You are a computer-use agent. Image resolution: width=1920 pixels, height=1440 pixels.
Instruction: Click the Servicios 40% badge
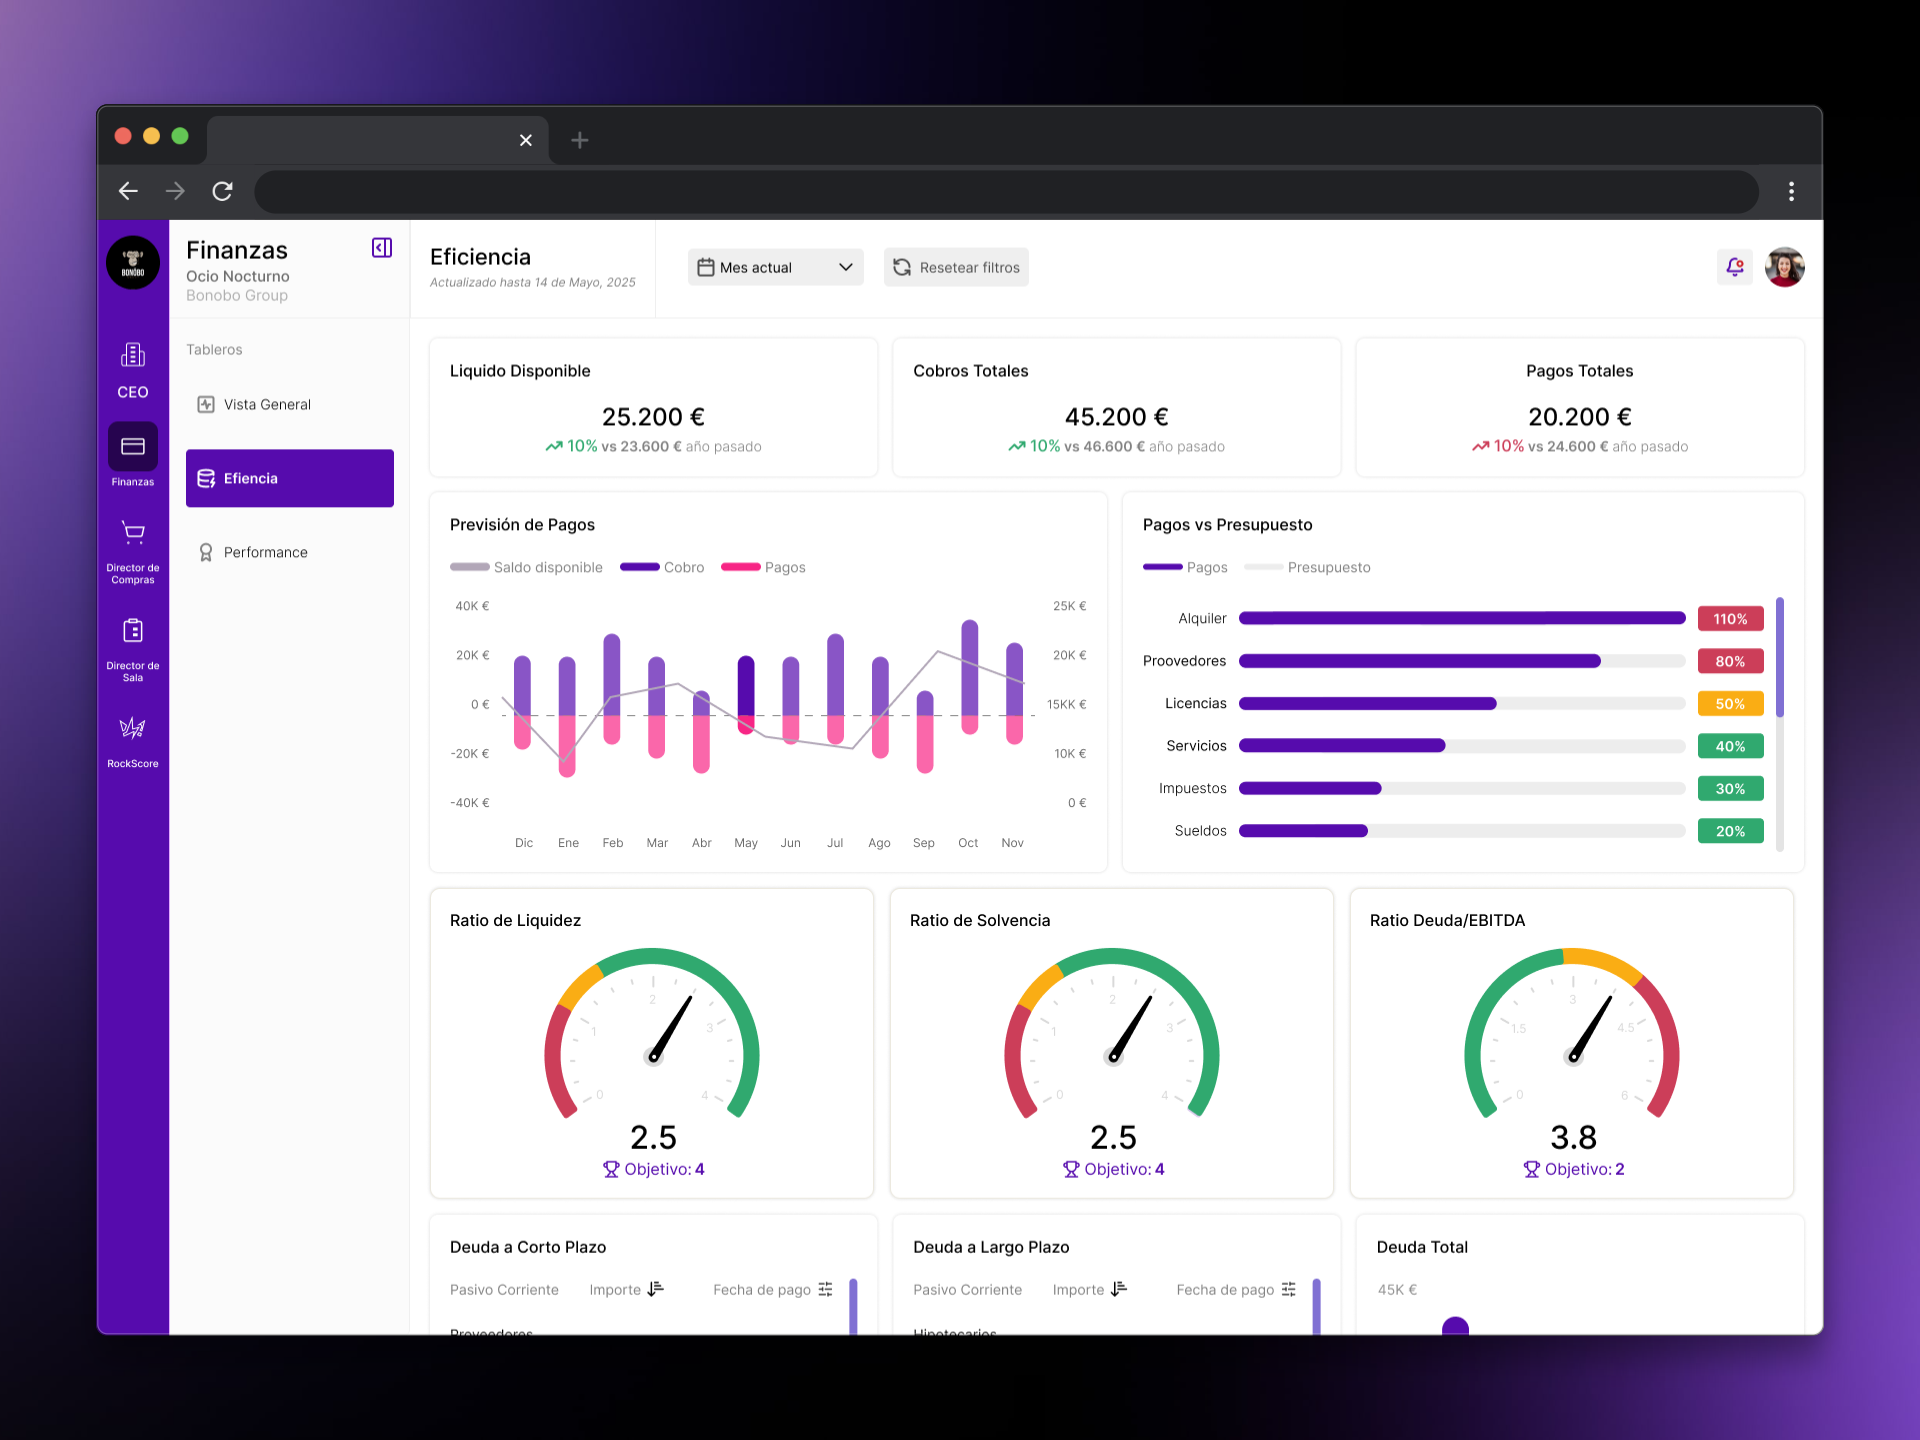tap(1730, 746)
